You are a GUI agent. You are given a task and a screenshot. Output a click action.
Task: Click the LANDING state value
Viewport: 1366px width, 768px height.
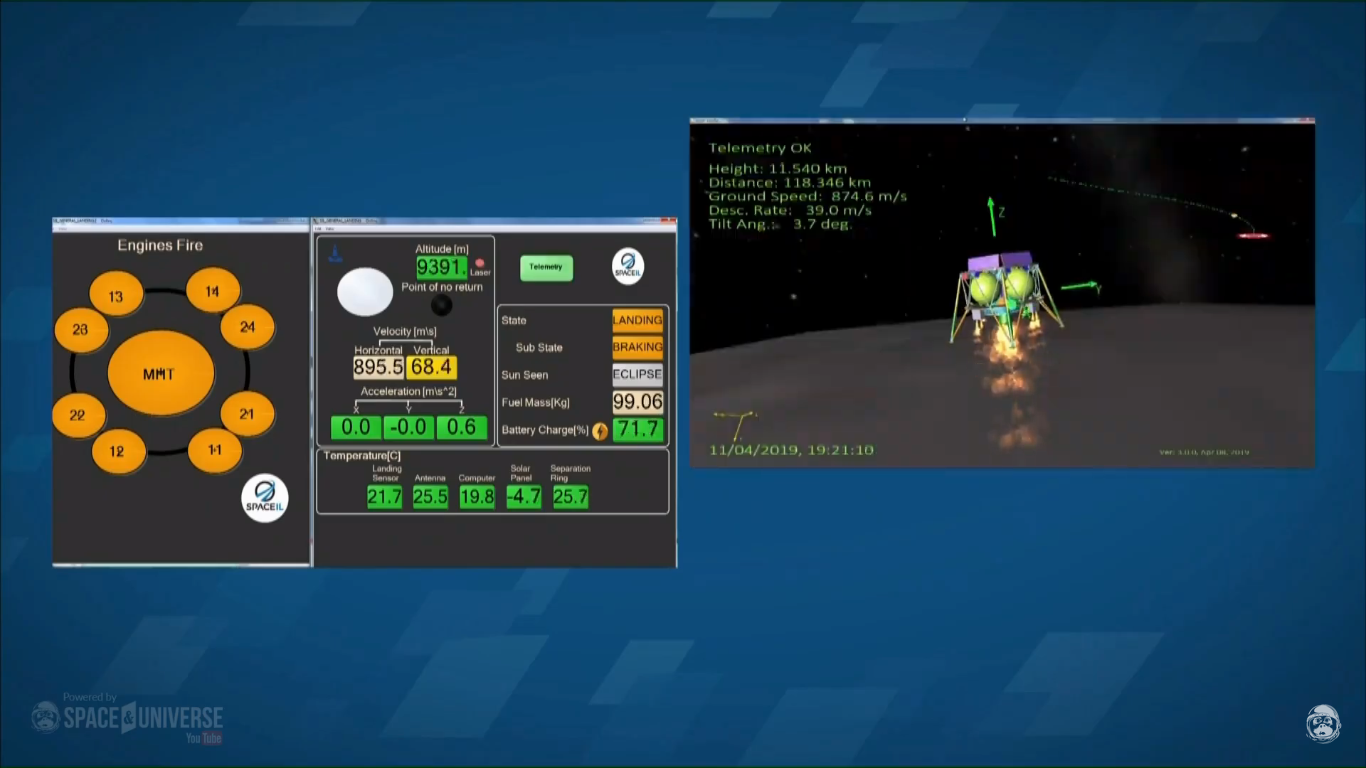[638, 320]
